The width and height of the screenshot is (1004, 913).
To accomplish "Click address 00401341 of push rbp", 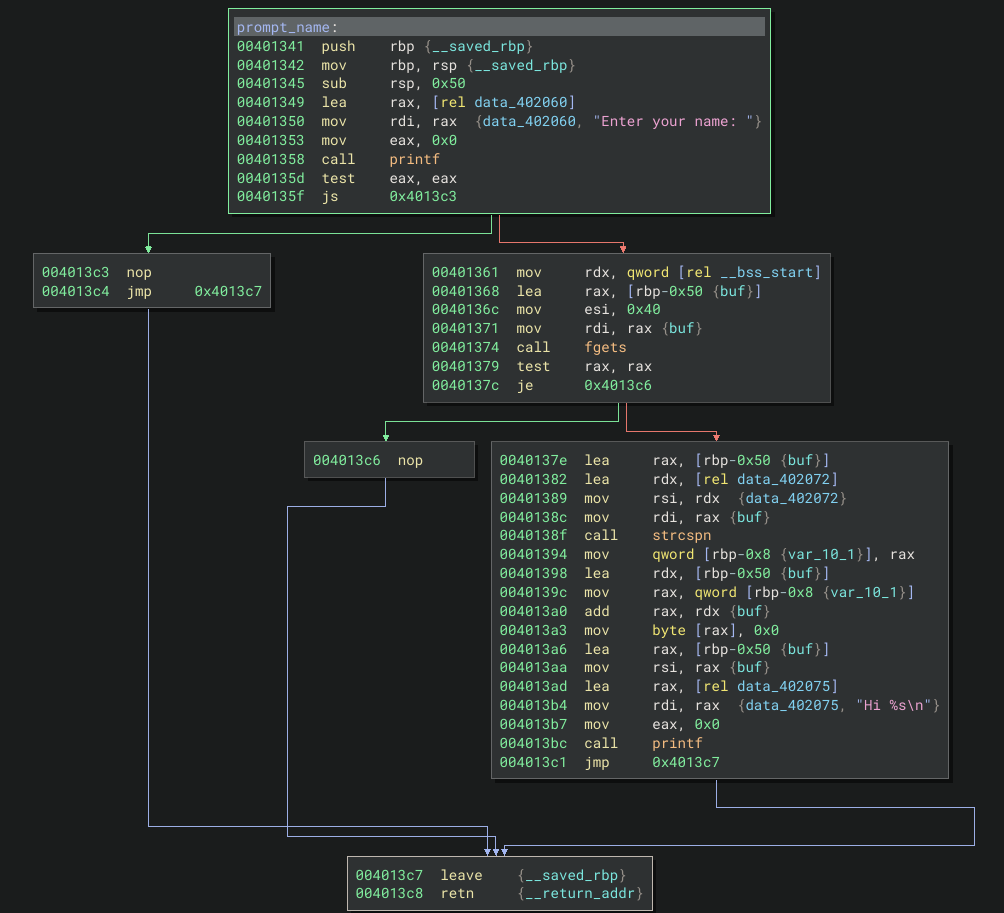I will 269,46.
